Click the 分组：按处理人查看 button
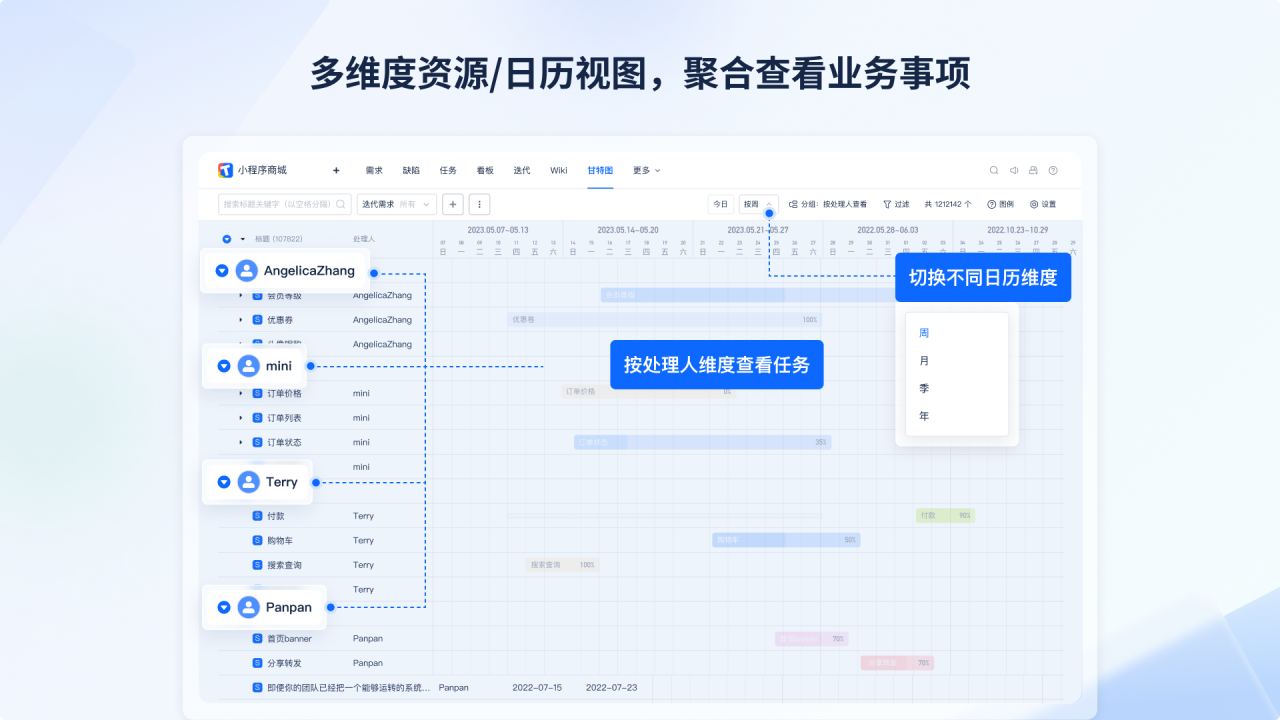This screenshot has height=720, width=1280. tap(828, 204)
